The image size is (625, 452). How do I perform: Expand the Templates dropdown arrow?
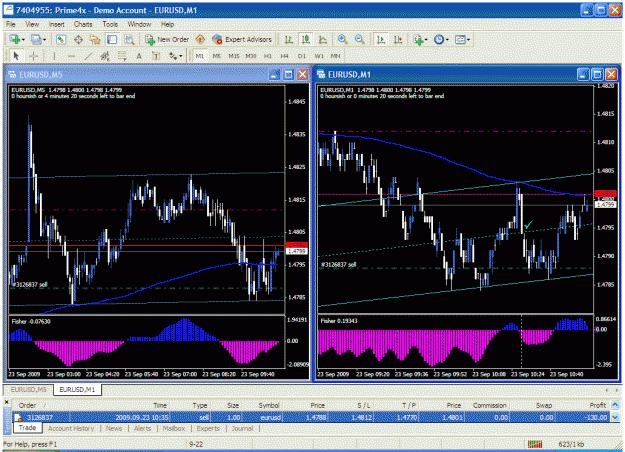click(468, 40)
